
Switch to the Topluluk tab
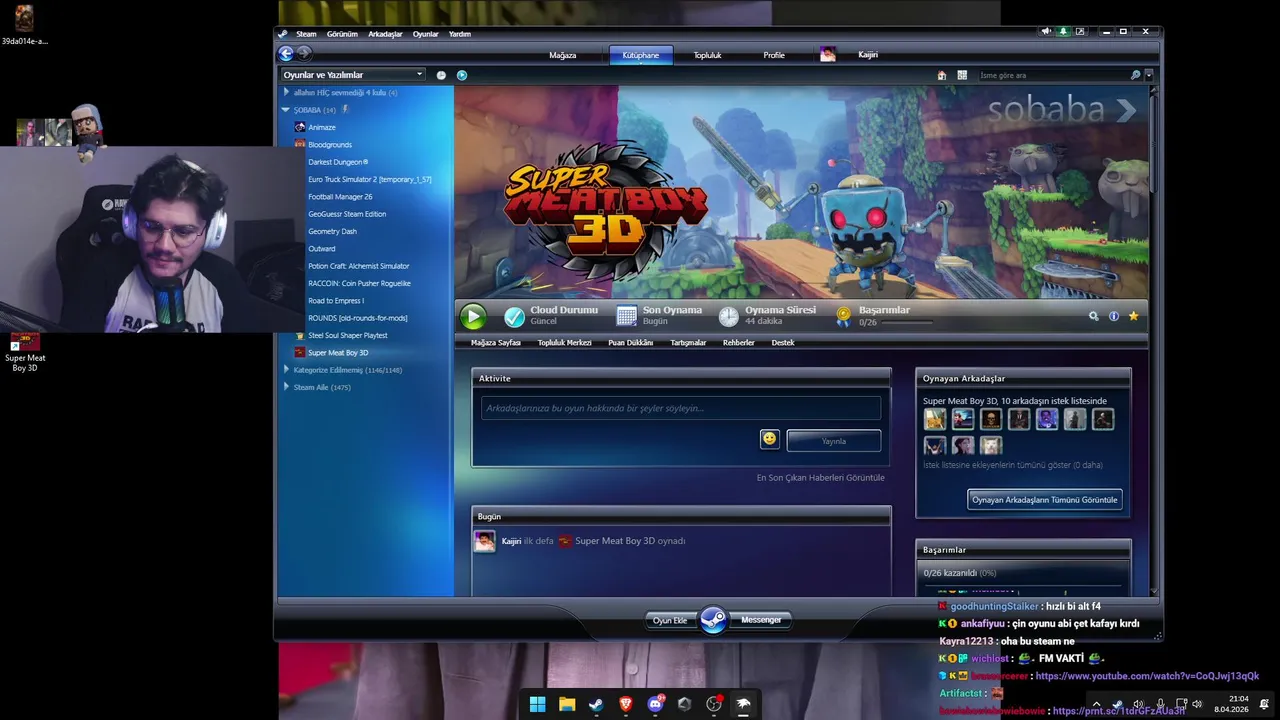click(x=708, y=55)
